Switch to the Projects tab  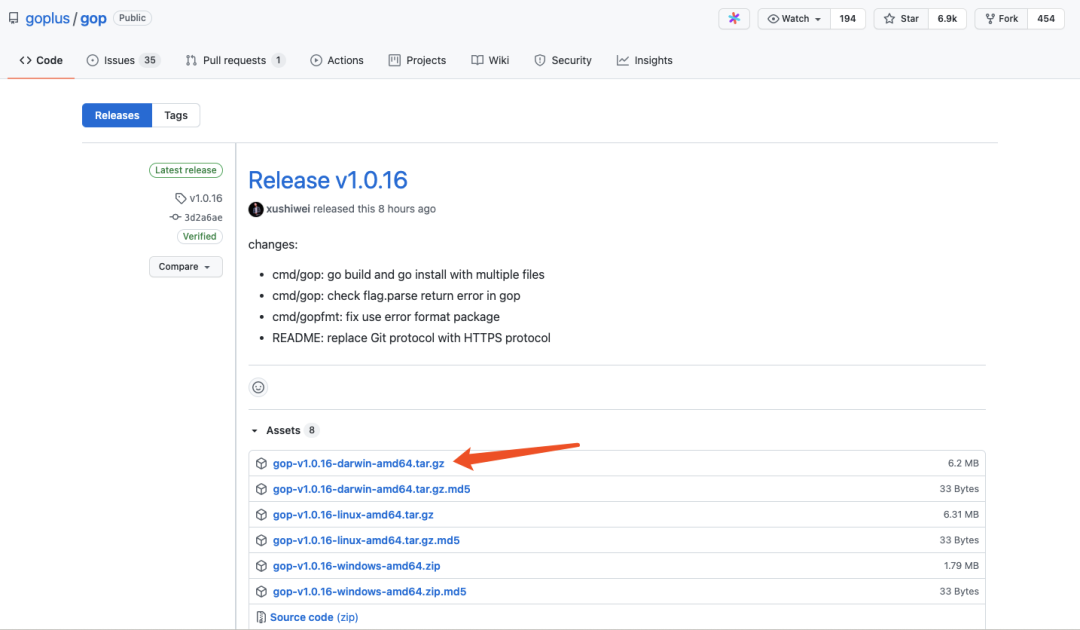pyautogui.click(x=417, y=61)
